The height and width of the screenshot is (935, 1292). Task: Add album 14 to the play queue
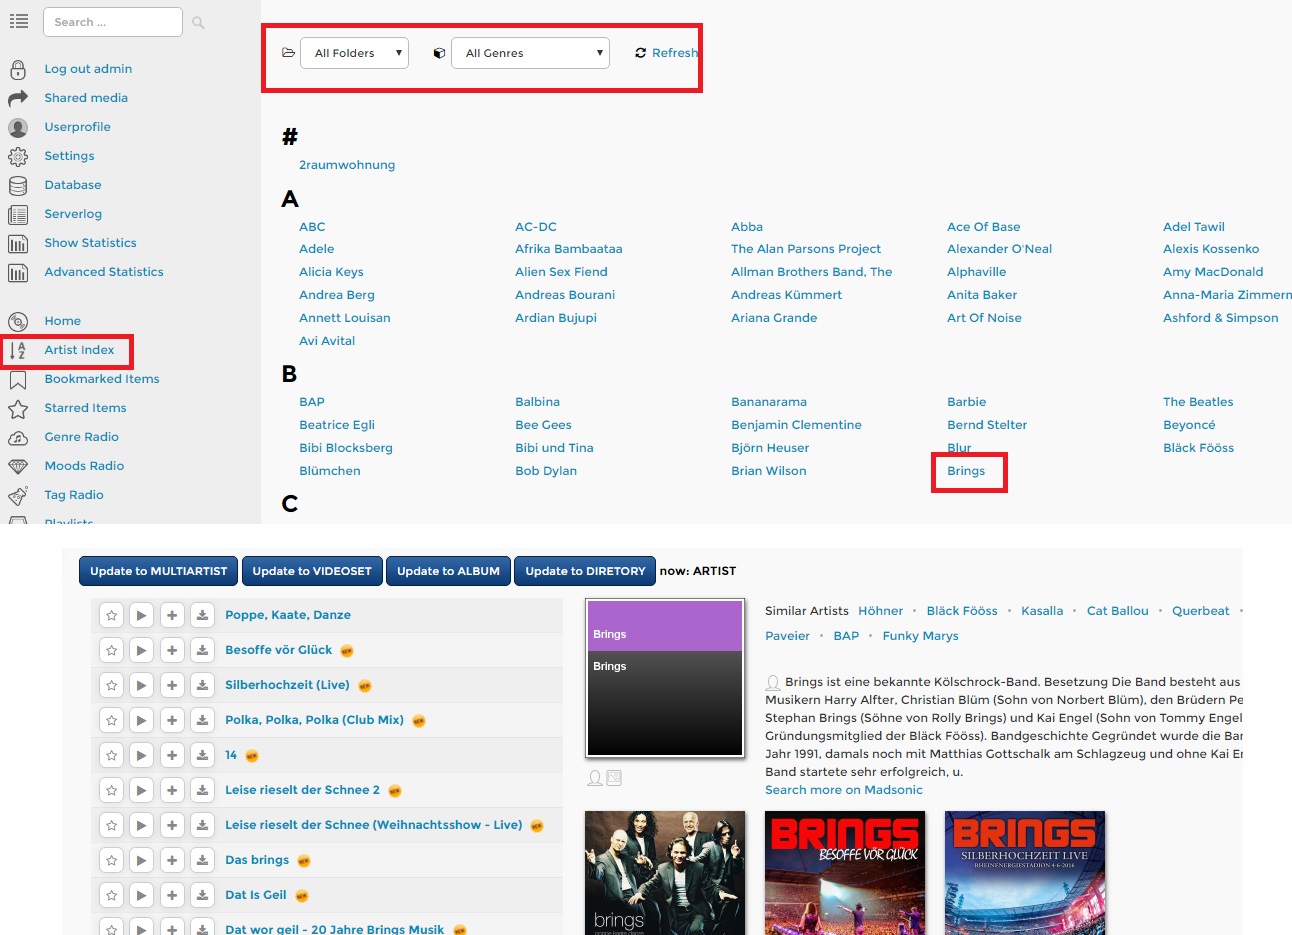click(172, 755)
